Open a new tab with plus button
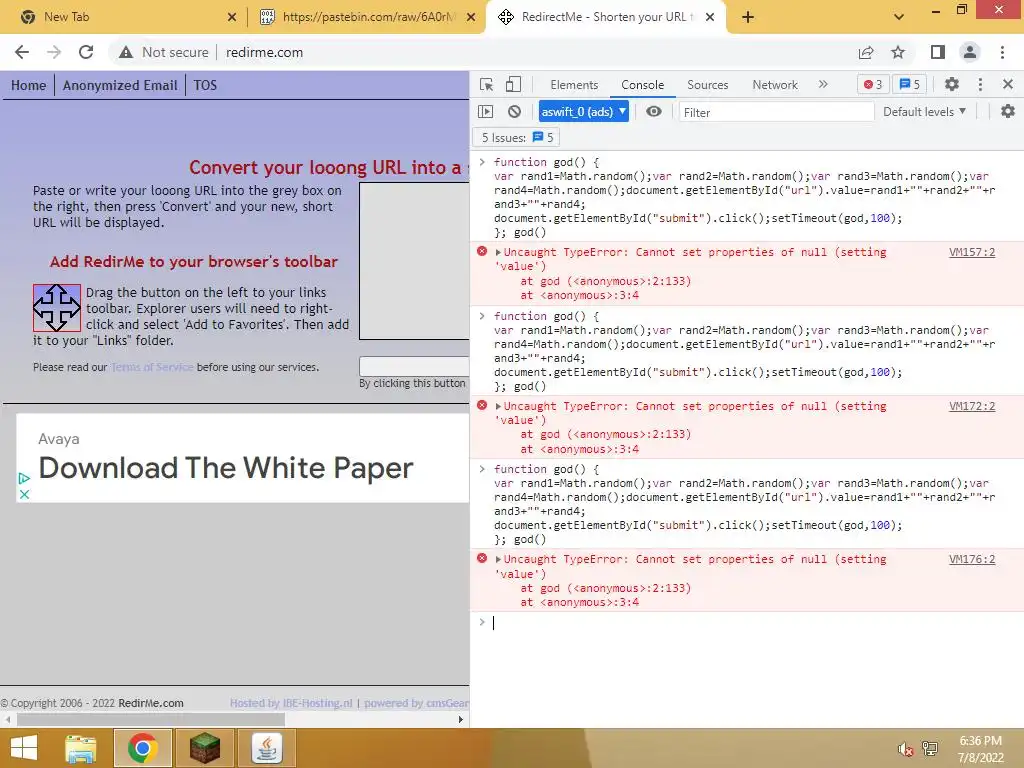Screen dimensions: 1024x768 [748, 17]
